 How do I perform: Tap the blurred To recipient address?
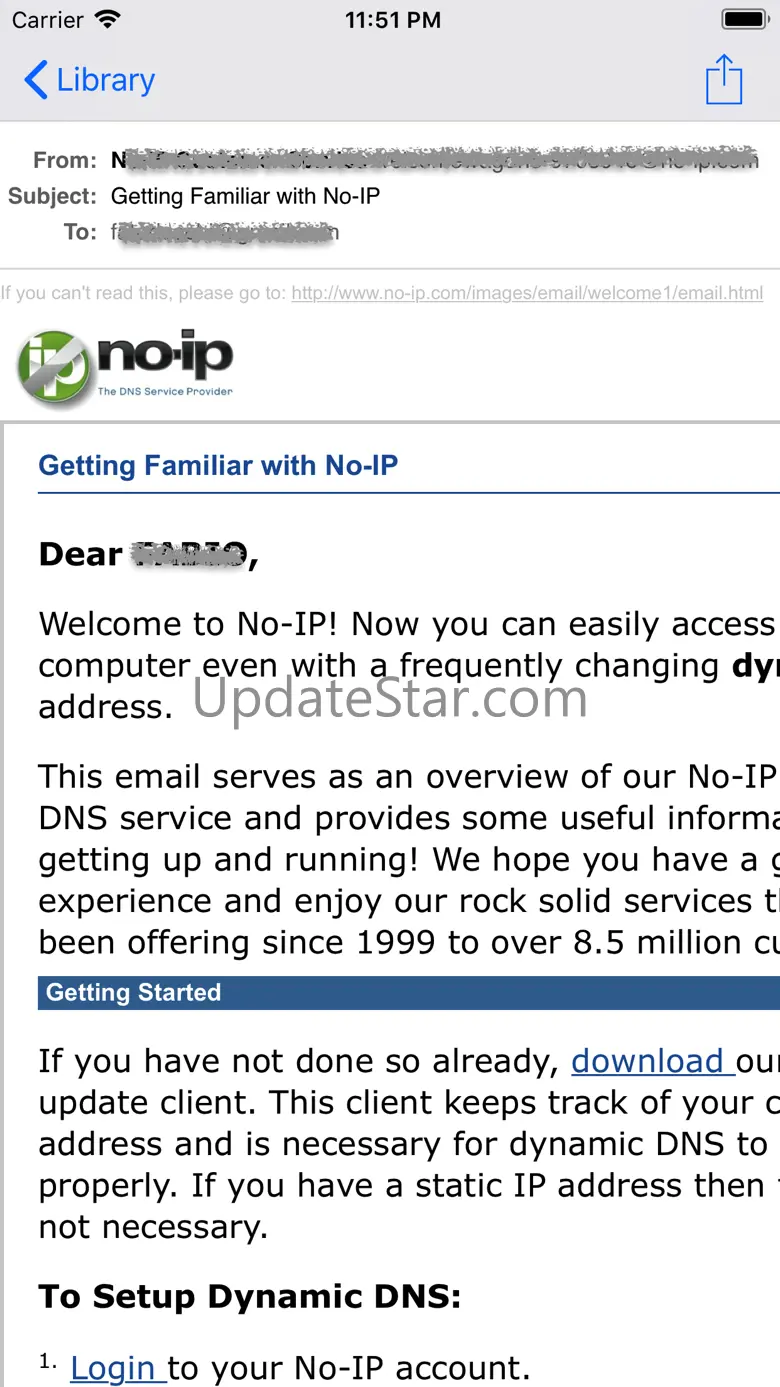click(225, 232)
